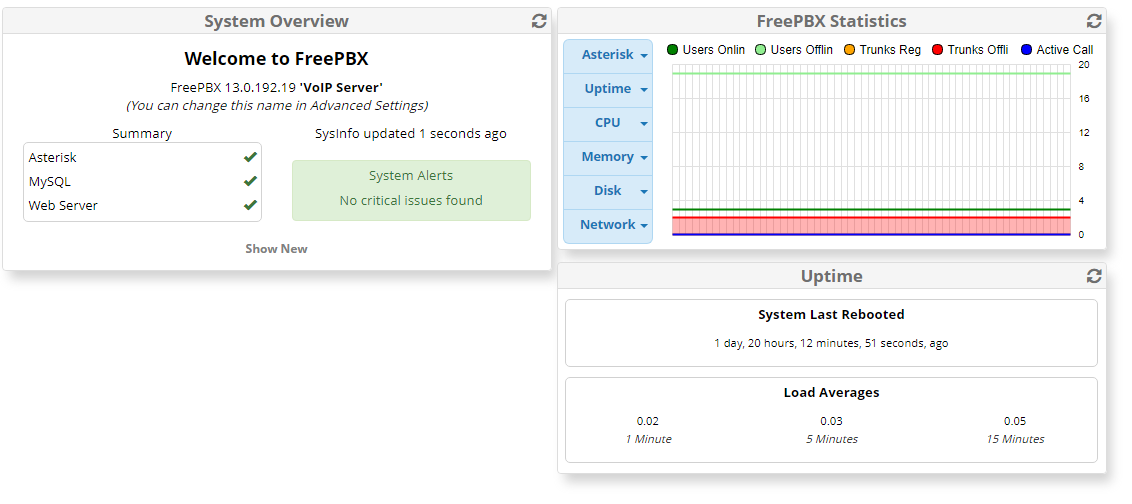Screen dimensions: 1132x504
Task: Toggle the Users Offline legend entry
Action: 794,50
